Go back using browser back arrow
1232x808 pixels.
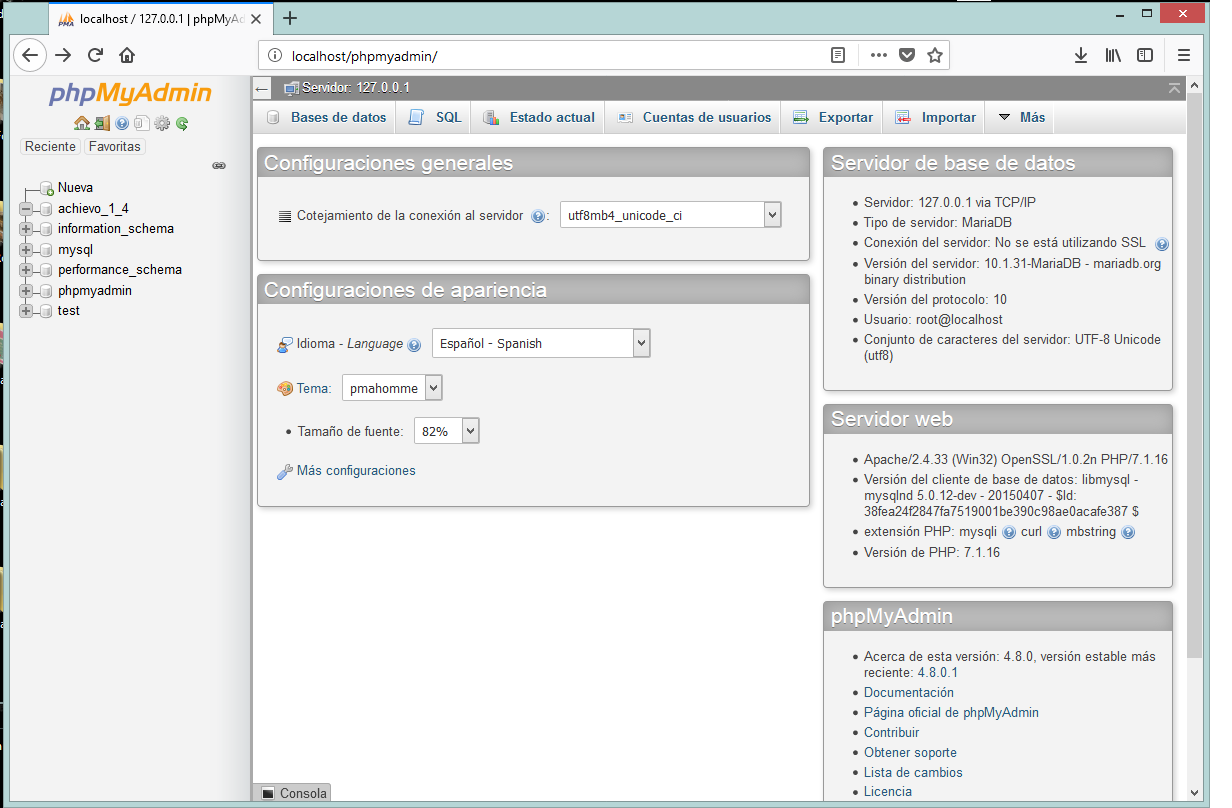30,56
